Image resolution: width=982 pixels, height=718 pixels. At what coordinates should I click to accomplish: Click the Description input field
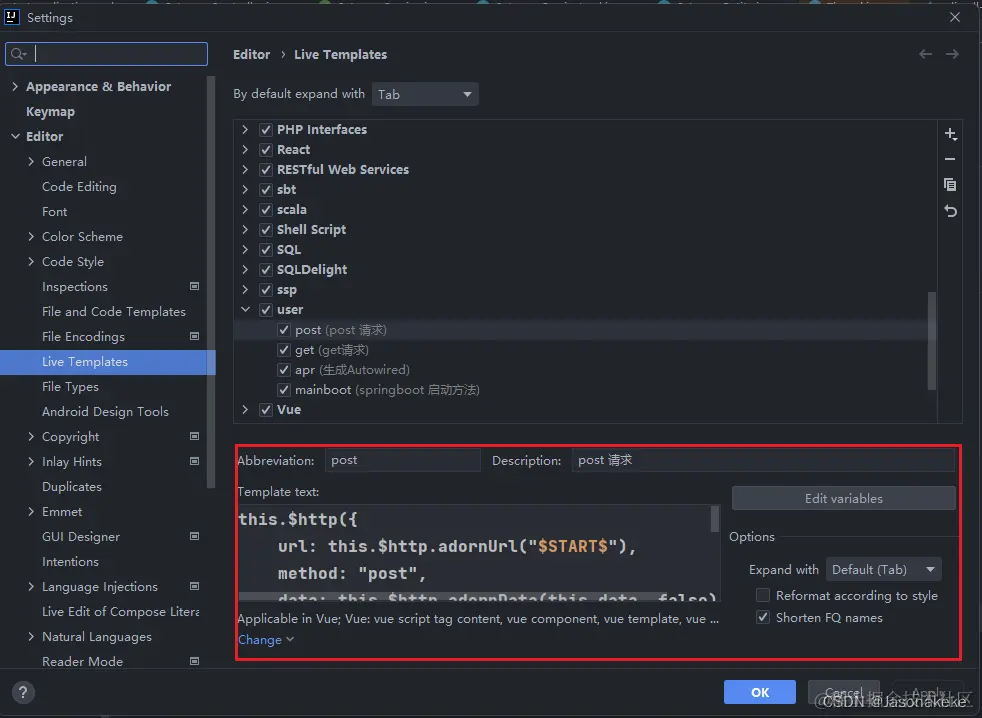point(763,460)
